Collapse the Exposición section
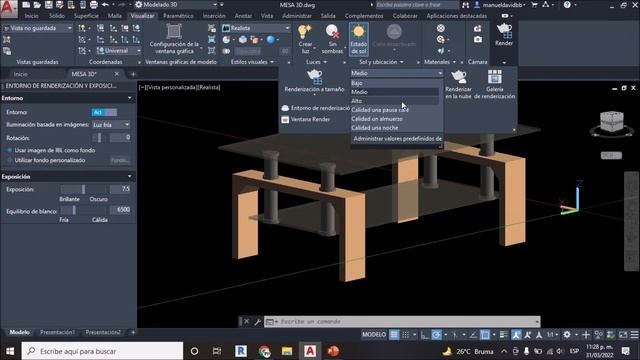 130,176
